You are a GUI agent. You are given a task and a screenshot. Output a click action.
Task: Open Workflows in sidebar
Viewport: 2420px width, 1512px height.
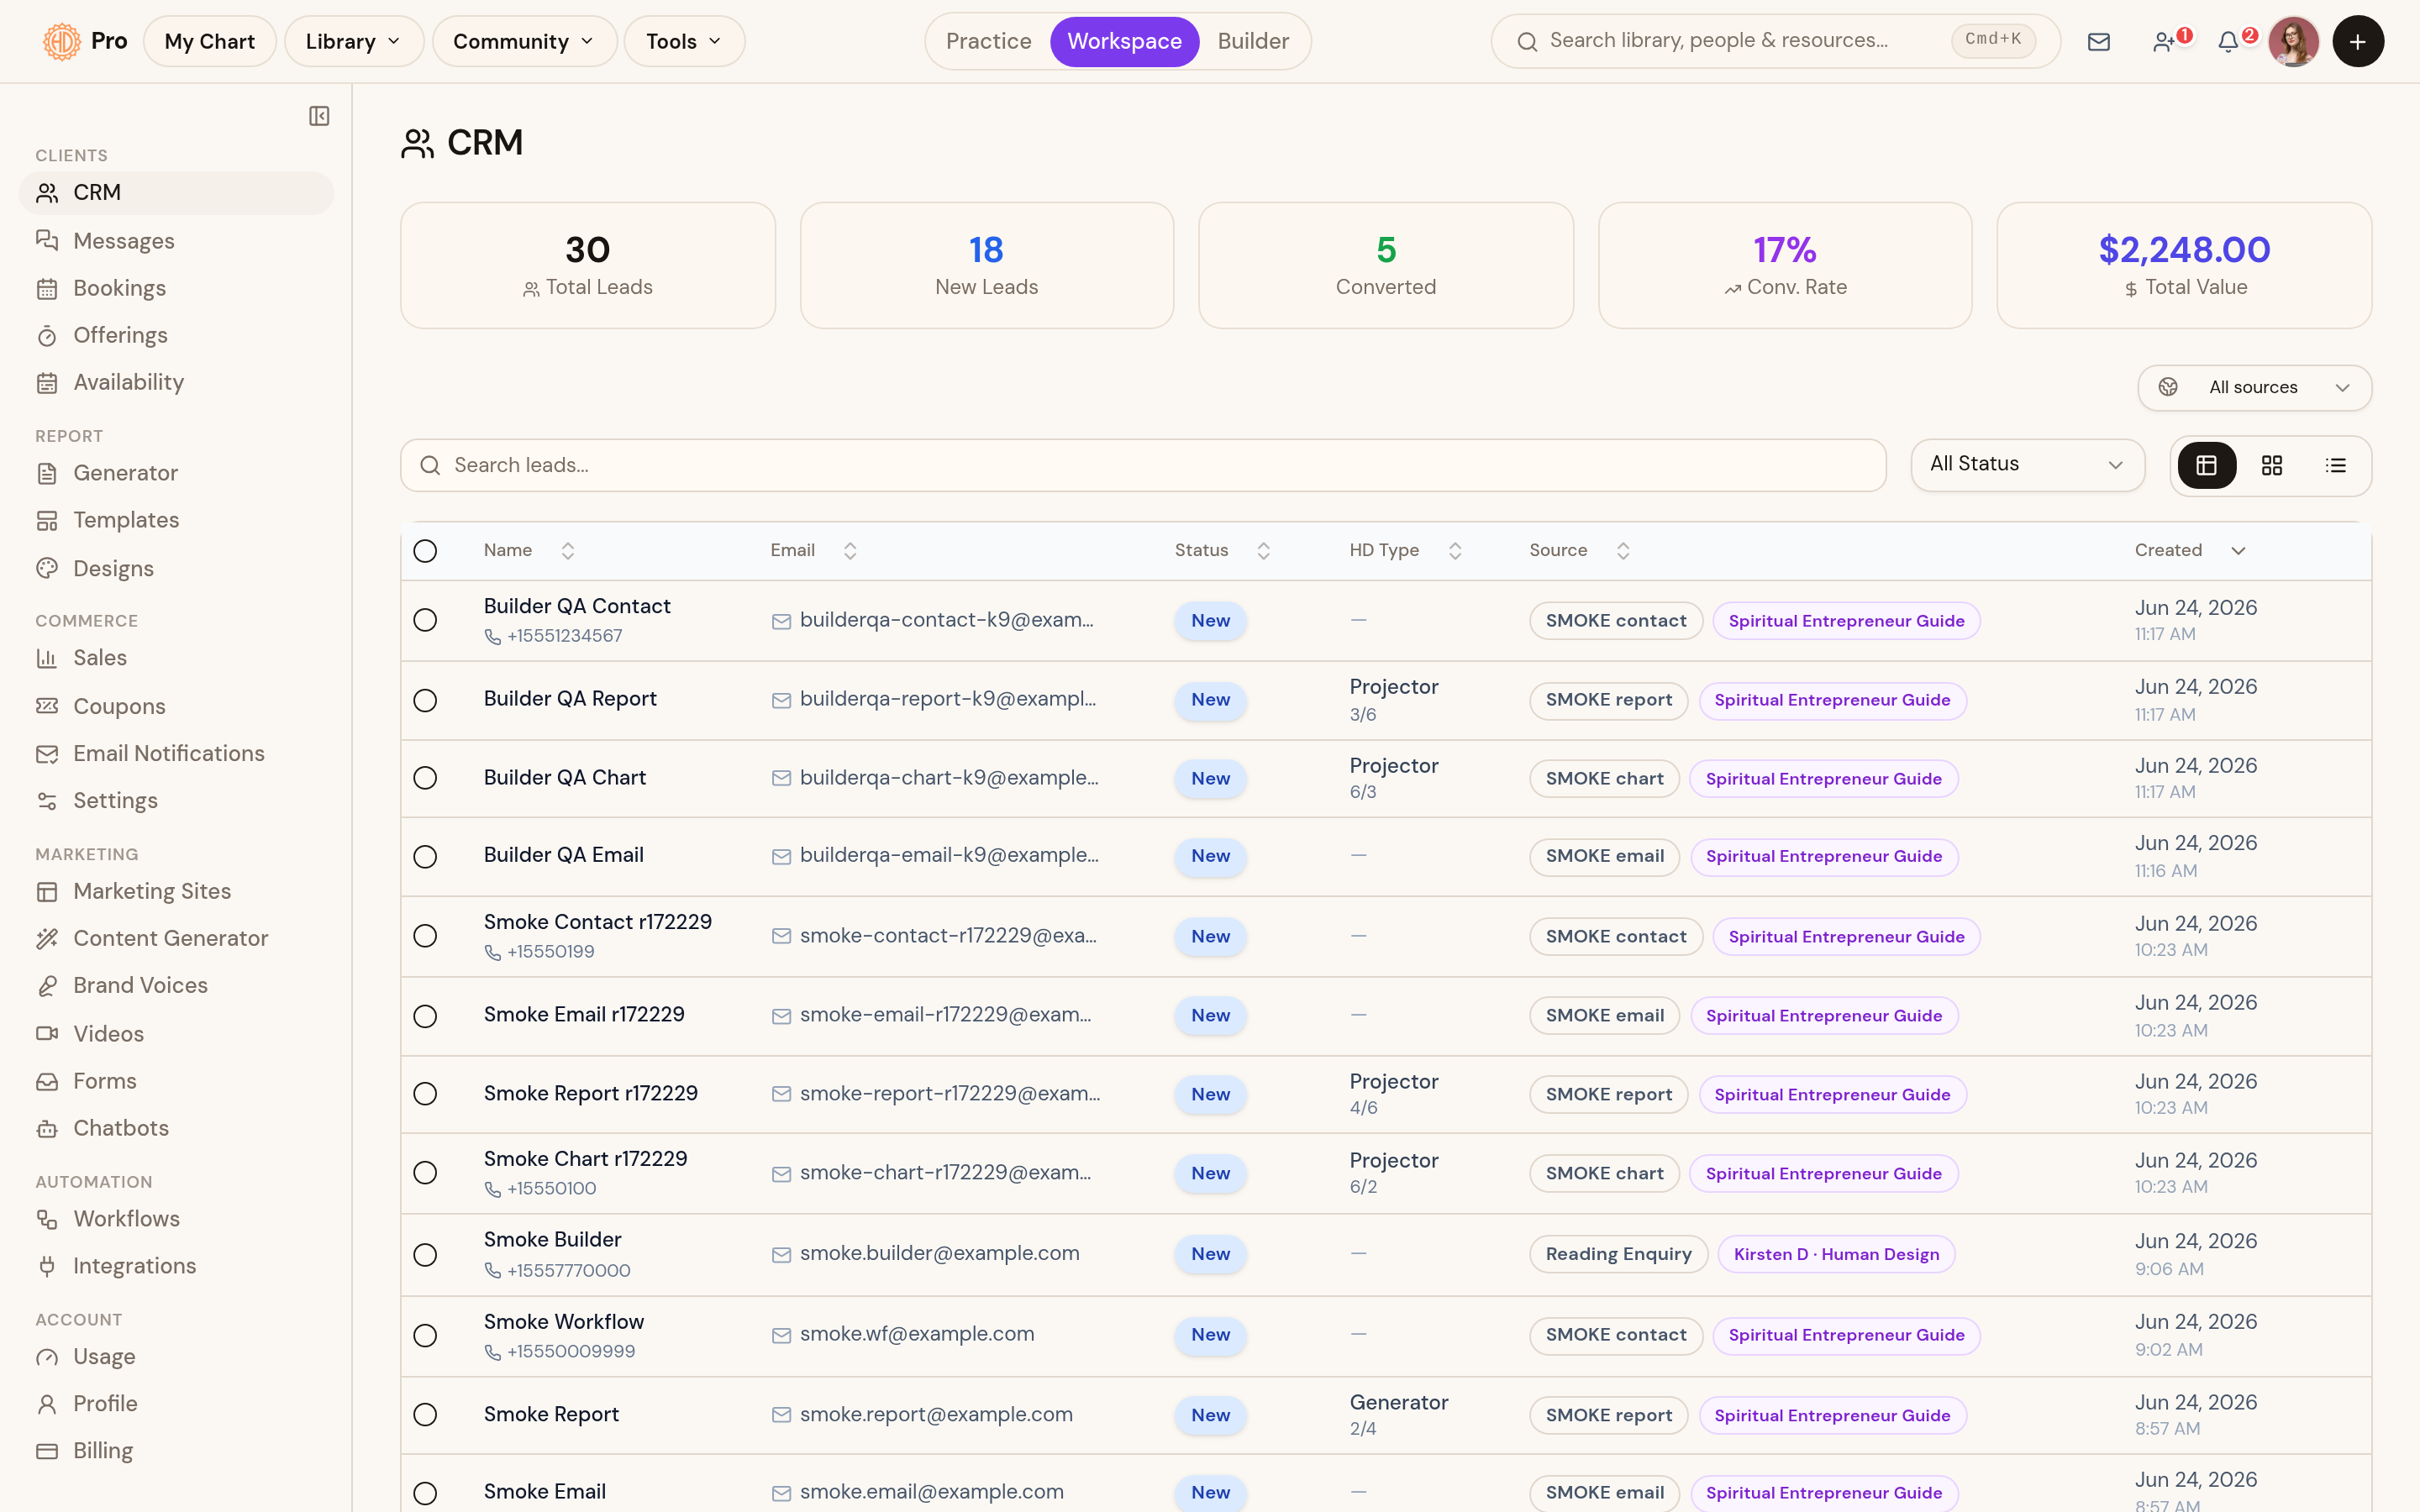(176, 1219)
